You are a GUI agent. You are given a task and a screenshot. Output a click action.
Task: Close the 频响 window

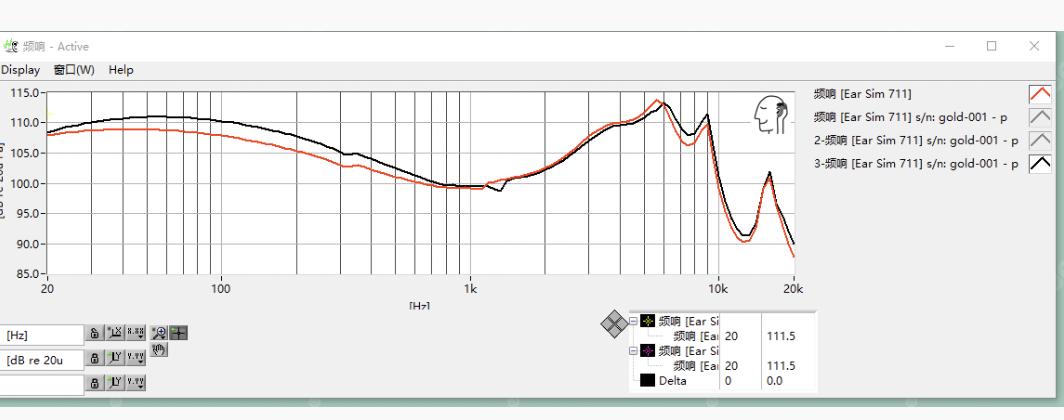point(1034,46)
